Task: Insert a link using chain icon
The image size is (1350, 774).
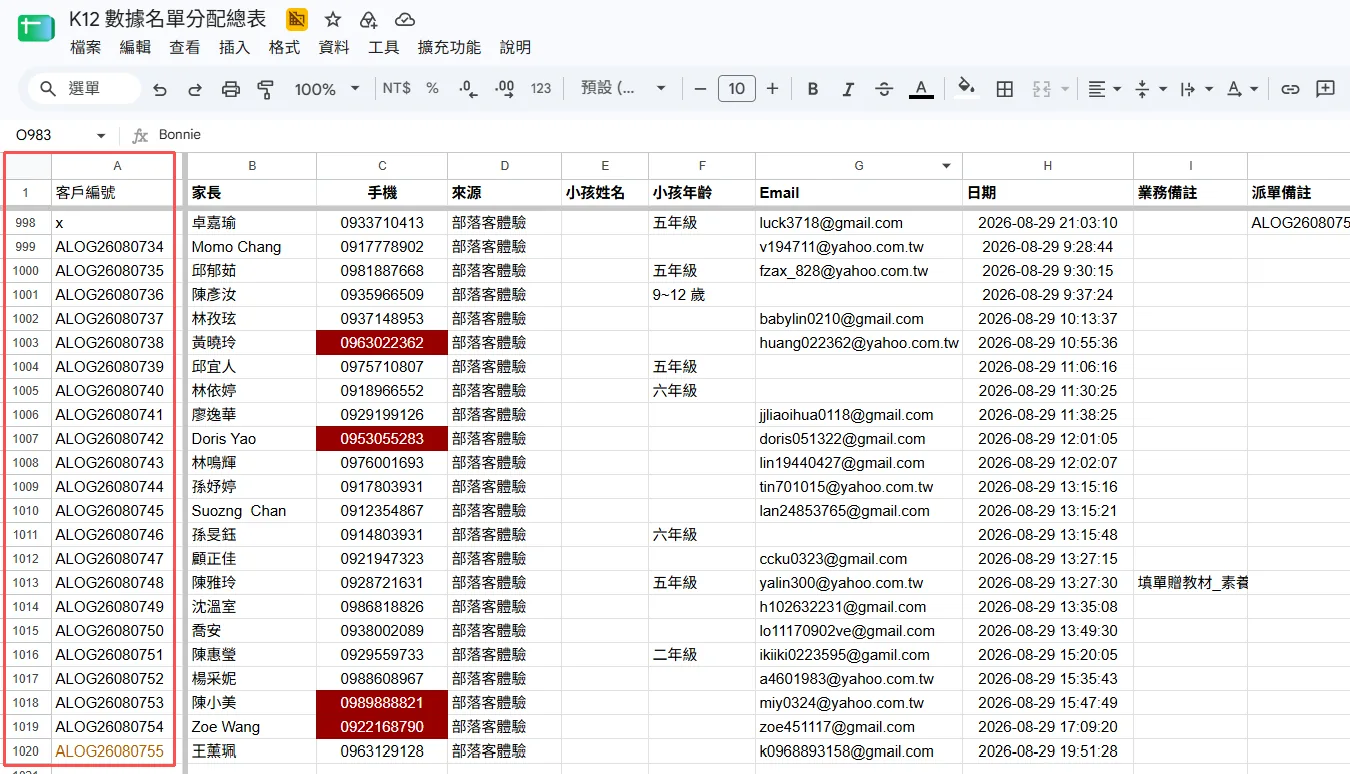Action: tap(1290, 89)
